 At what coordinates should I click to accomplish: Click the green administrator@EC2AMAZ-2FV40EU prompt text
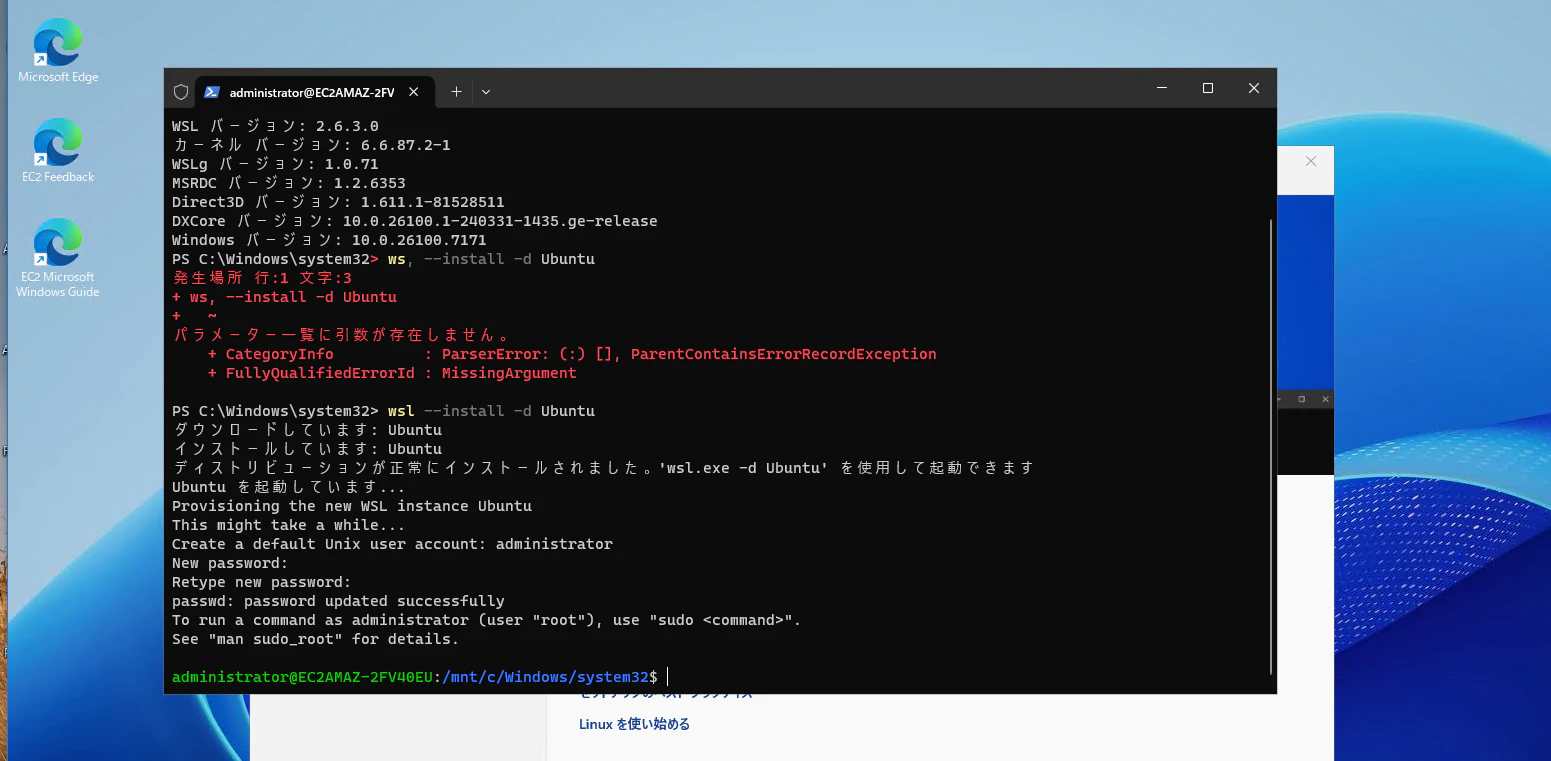(303, 677)
